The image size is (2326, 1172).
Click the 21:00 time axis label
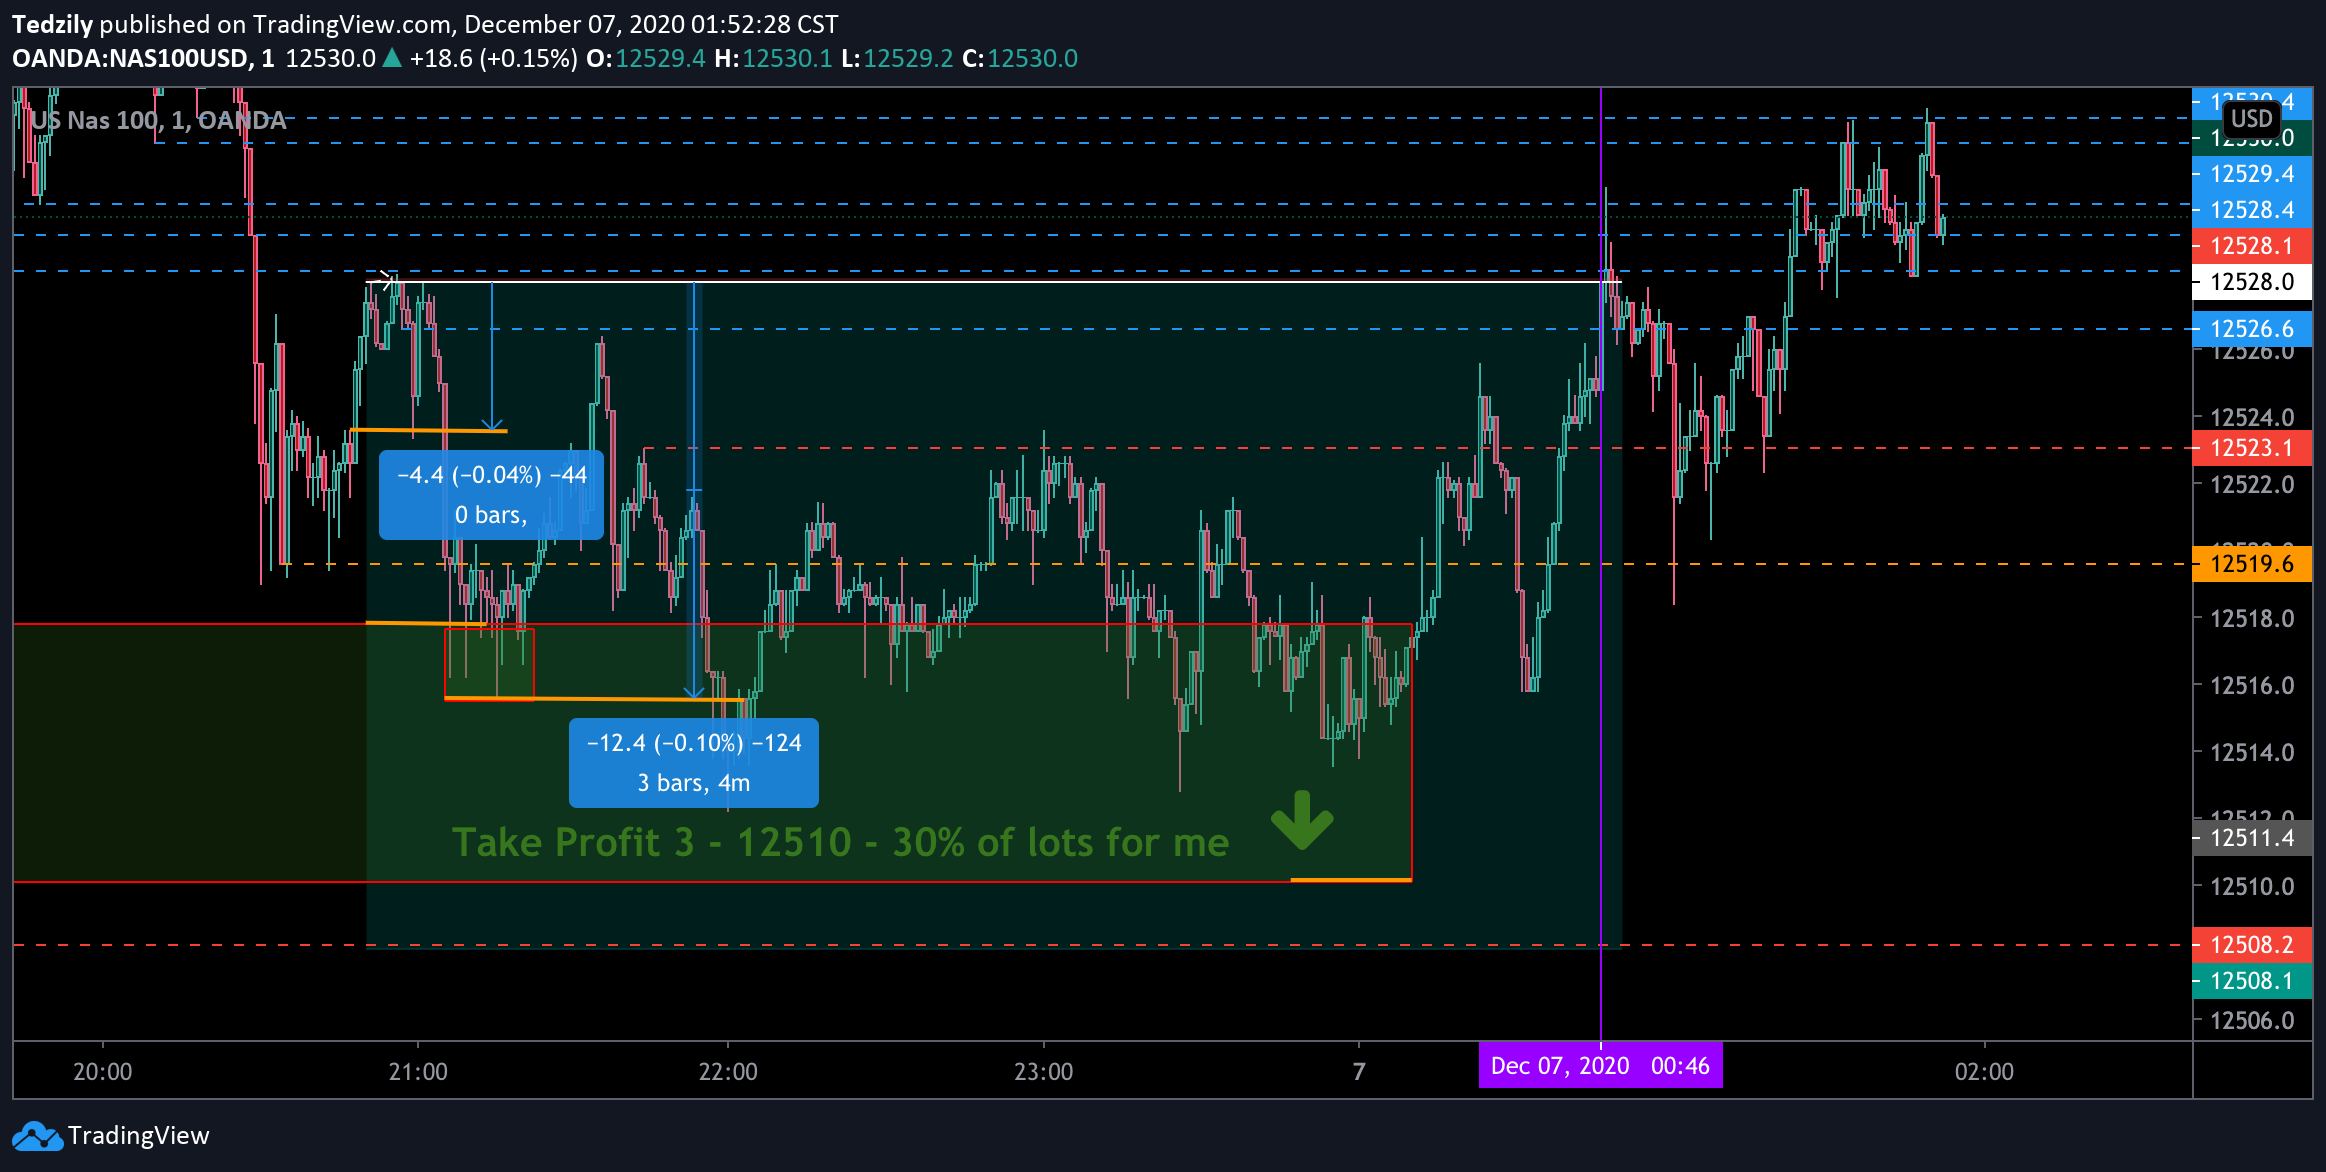pos(418,1072)
